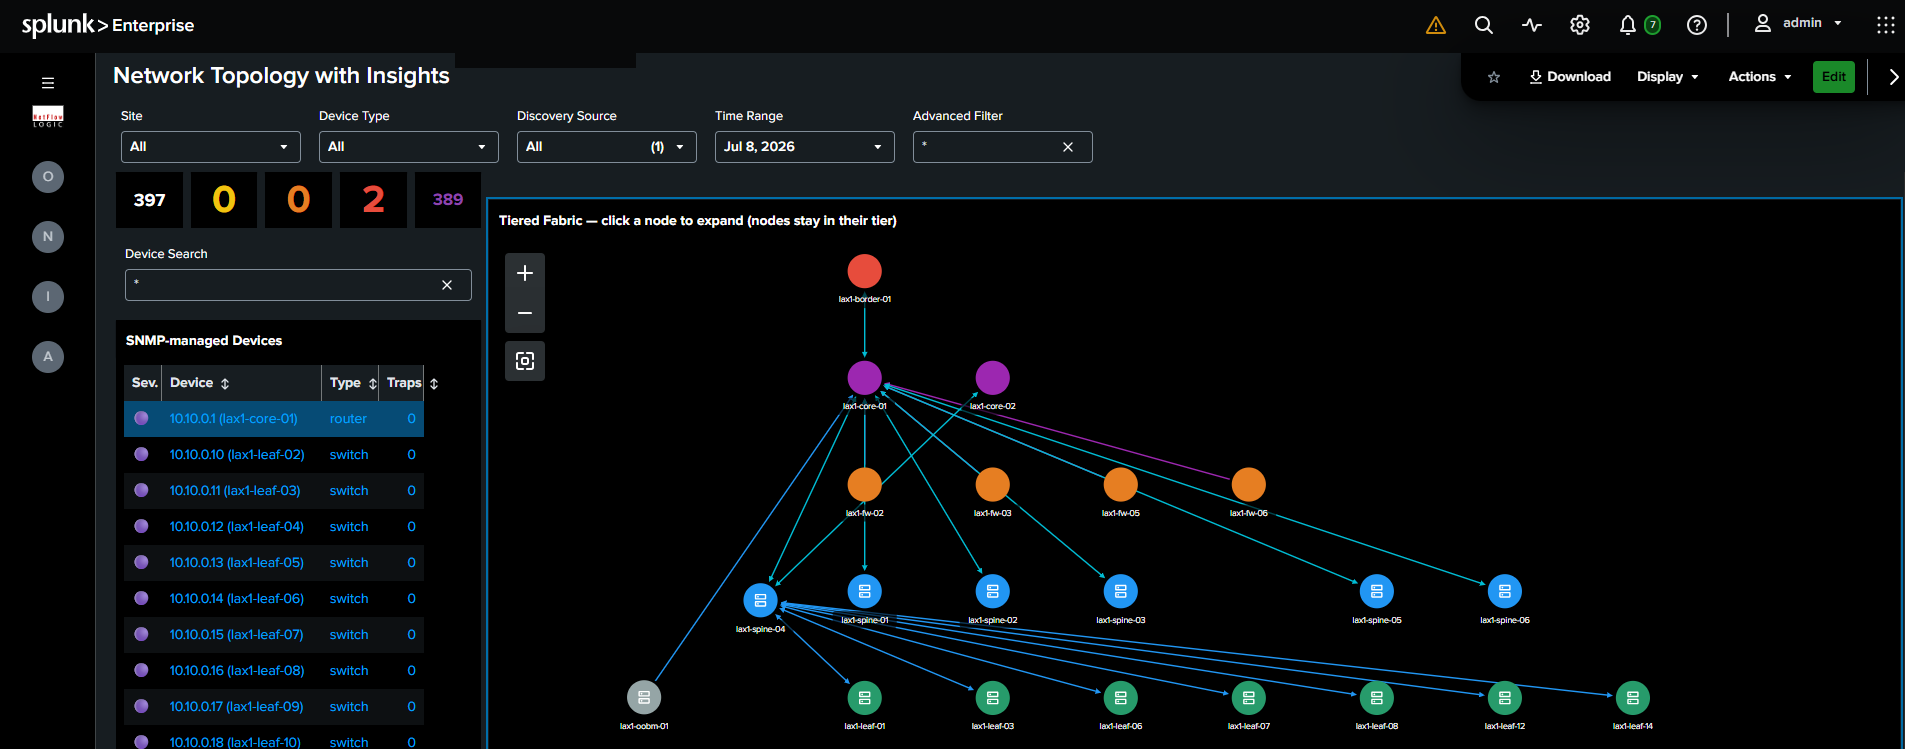The height and width of the screenshot is (749, 1905).
Task: Click the green Edit button
Action: [1834, 77]
